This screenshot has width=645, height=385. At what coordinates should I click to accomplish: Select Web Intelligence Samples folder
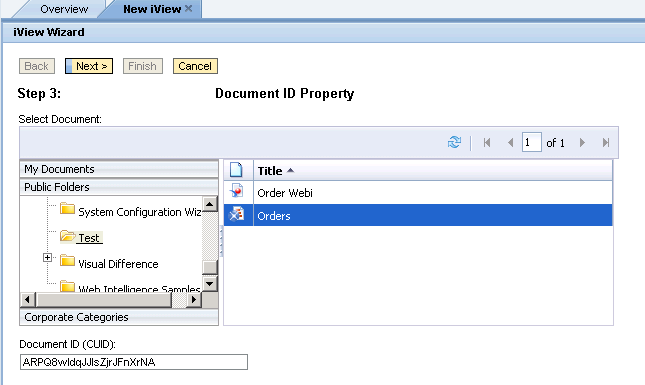(139, 288)
